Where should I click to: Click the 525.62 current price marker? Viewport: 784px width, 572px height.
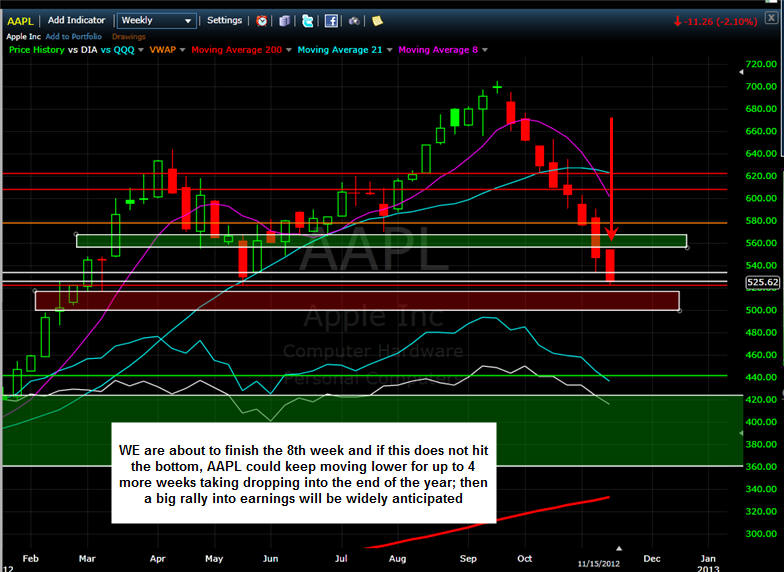762,283
